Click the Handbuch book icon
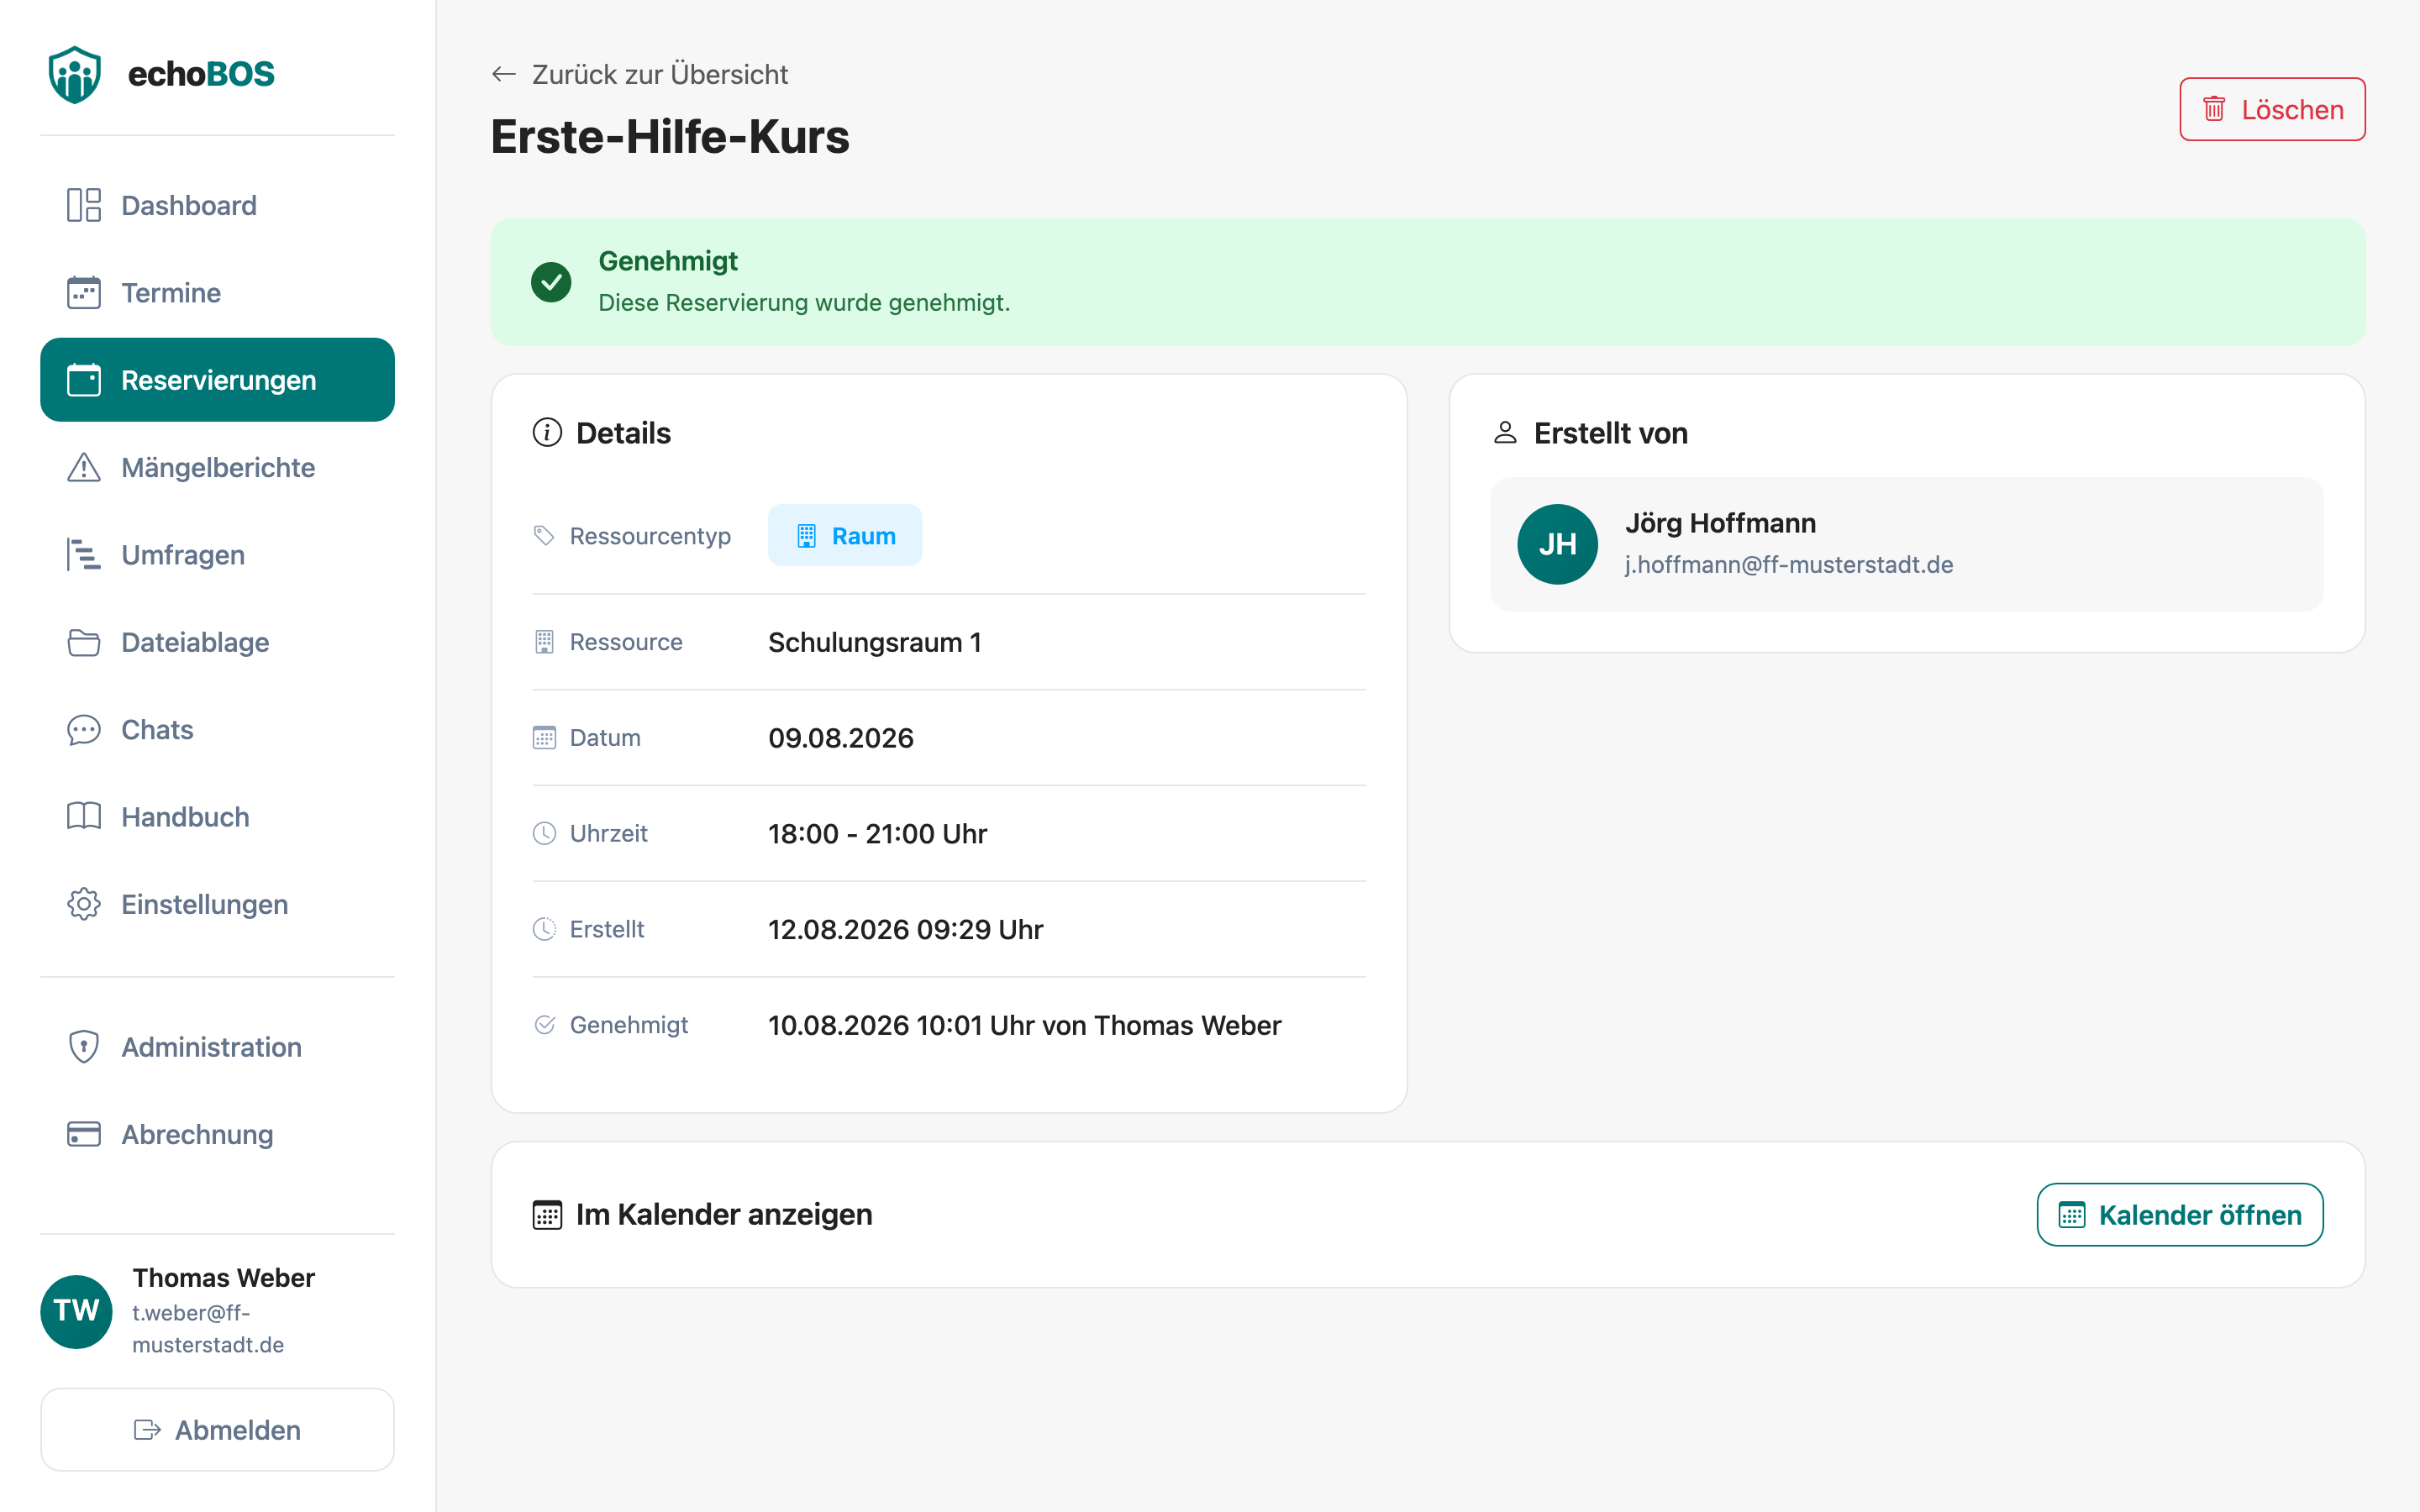 [84, 816]
